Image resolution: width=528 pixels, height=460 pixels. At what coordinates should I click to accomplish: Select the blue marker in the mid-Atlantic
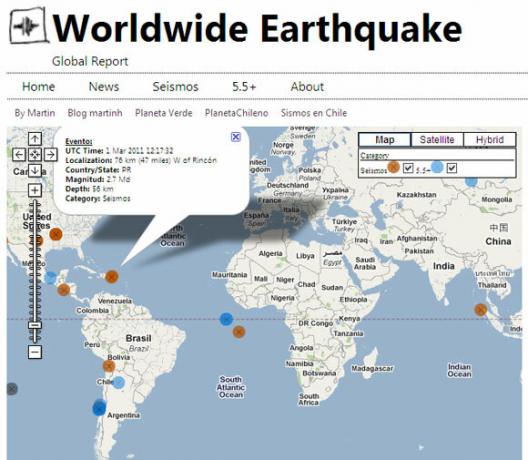click(x=226, y=319)
